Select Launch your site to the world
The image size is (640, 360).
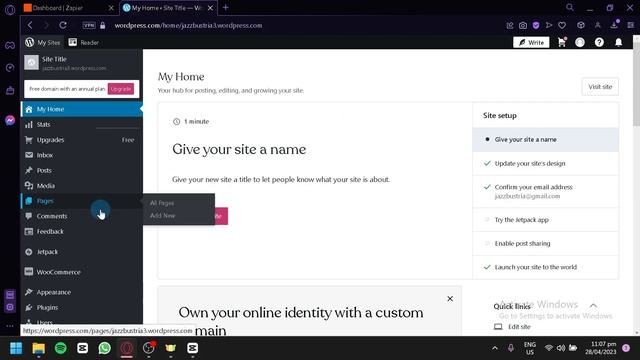pos(545,267)
